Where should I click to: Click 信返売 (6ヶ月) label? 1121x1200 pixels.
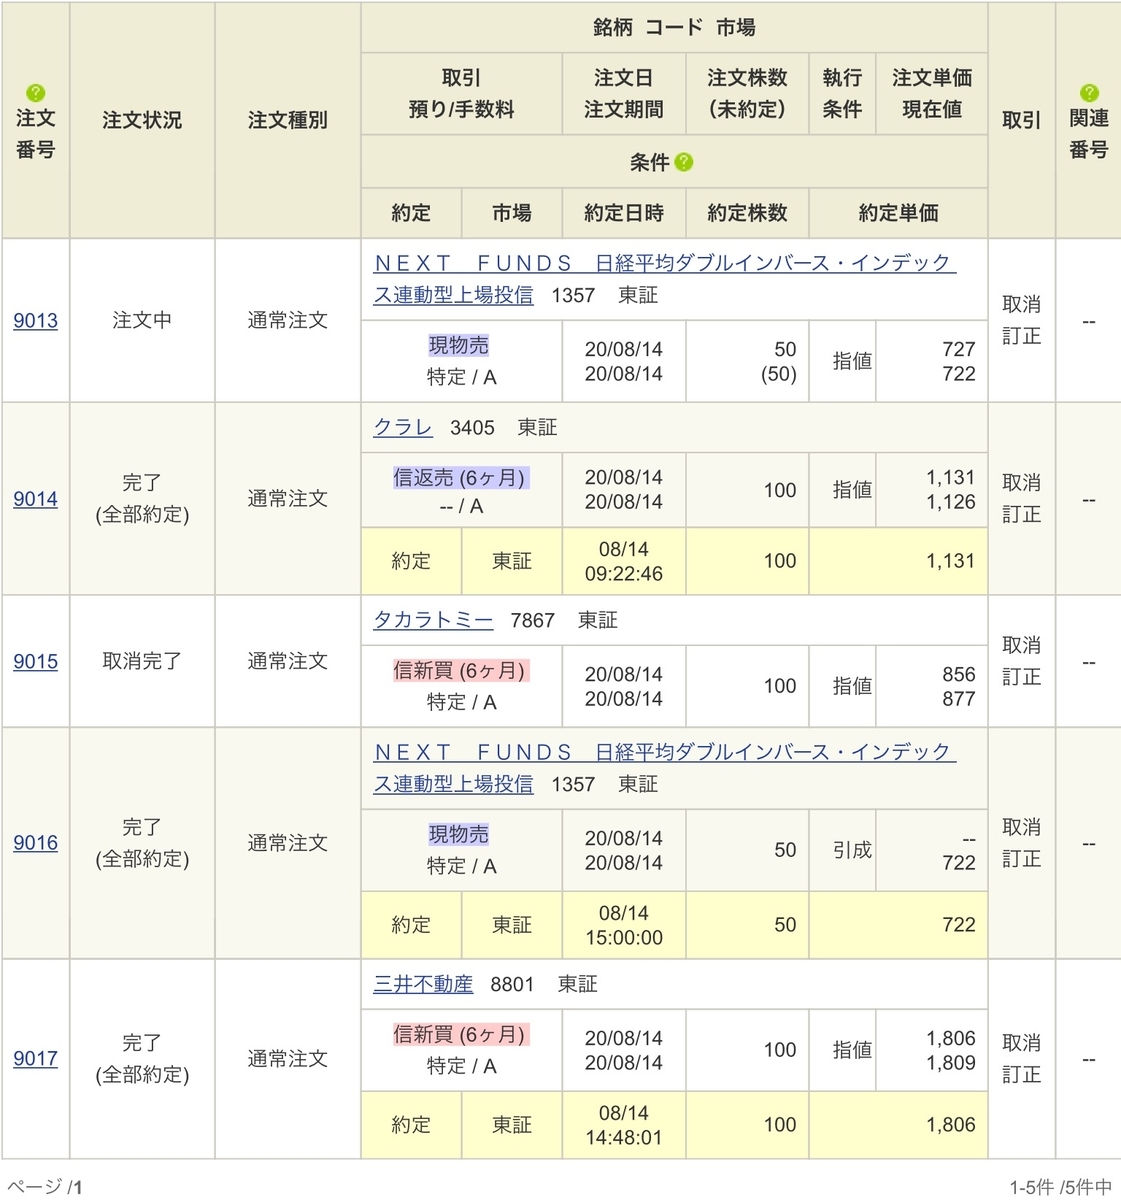pos(460,478)
